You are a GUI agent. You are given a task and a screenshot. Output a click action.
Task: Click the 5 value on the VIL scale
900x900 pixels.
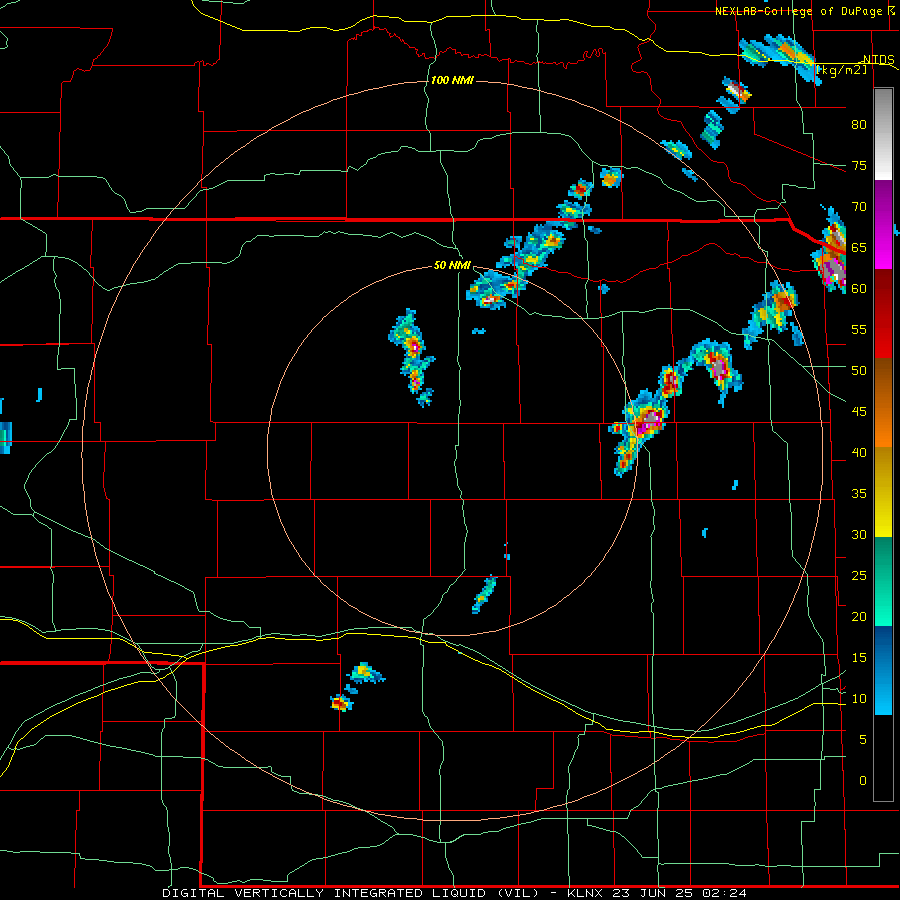click(x=863, y=740)
